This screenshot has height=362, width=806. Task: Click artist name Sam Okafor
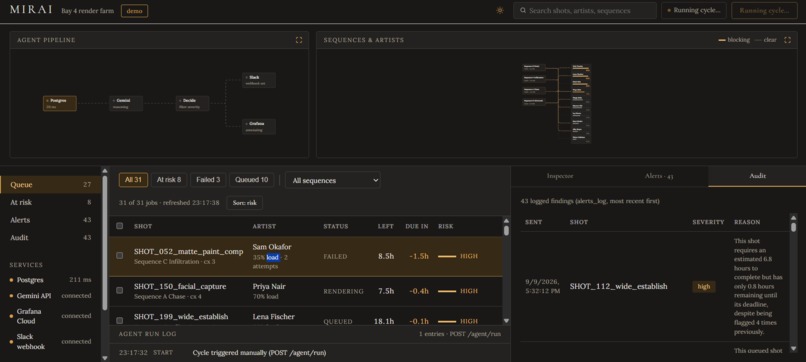[x=272, y=247]
